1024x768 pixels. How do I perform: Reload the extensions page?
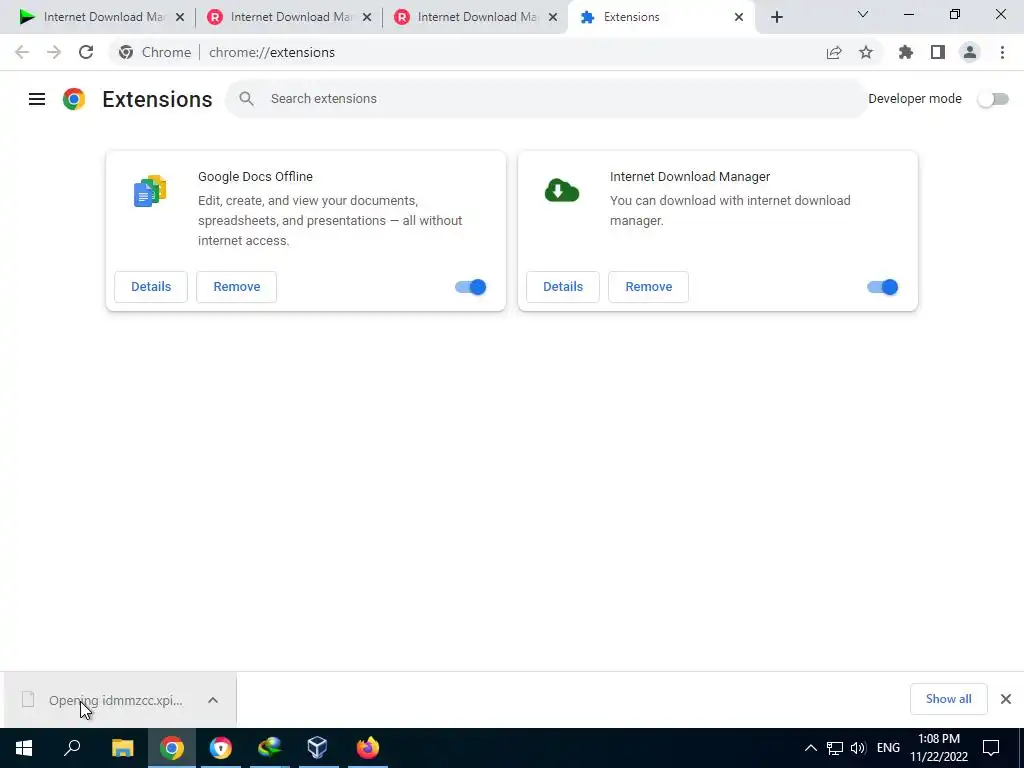tap(86, 52)
